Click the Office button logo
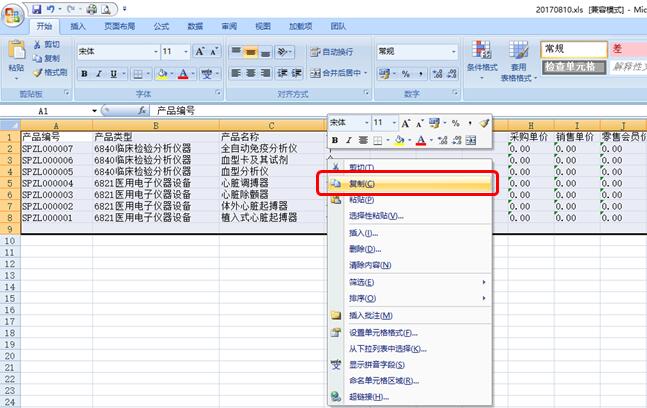647x408 pixels. click(12, 12)
